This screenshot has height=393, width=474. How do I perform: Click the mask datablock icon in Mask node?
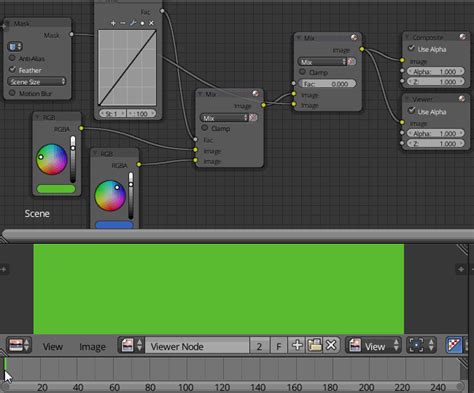(15, 46)
